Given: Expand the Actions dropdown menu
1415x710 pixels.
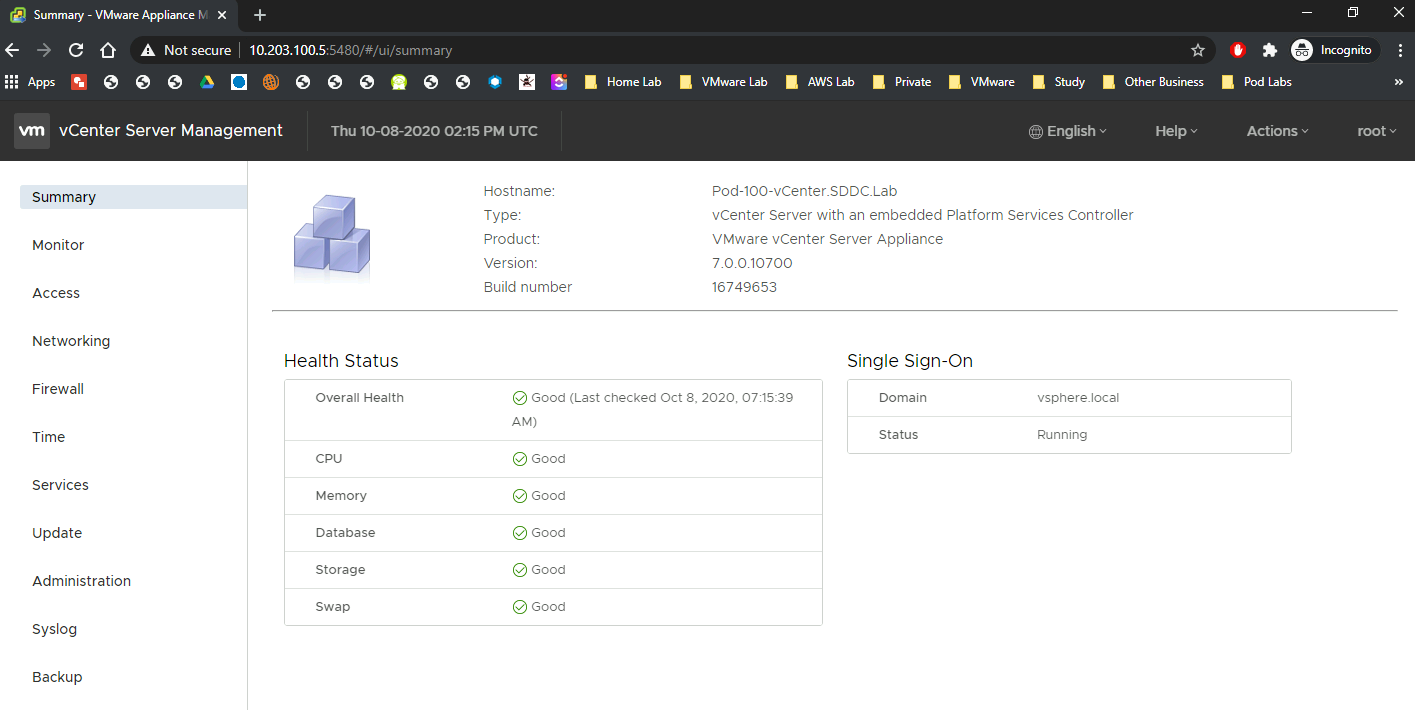Looking at the screenshot, I should click(x=1277, y=131).
